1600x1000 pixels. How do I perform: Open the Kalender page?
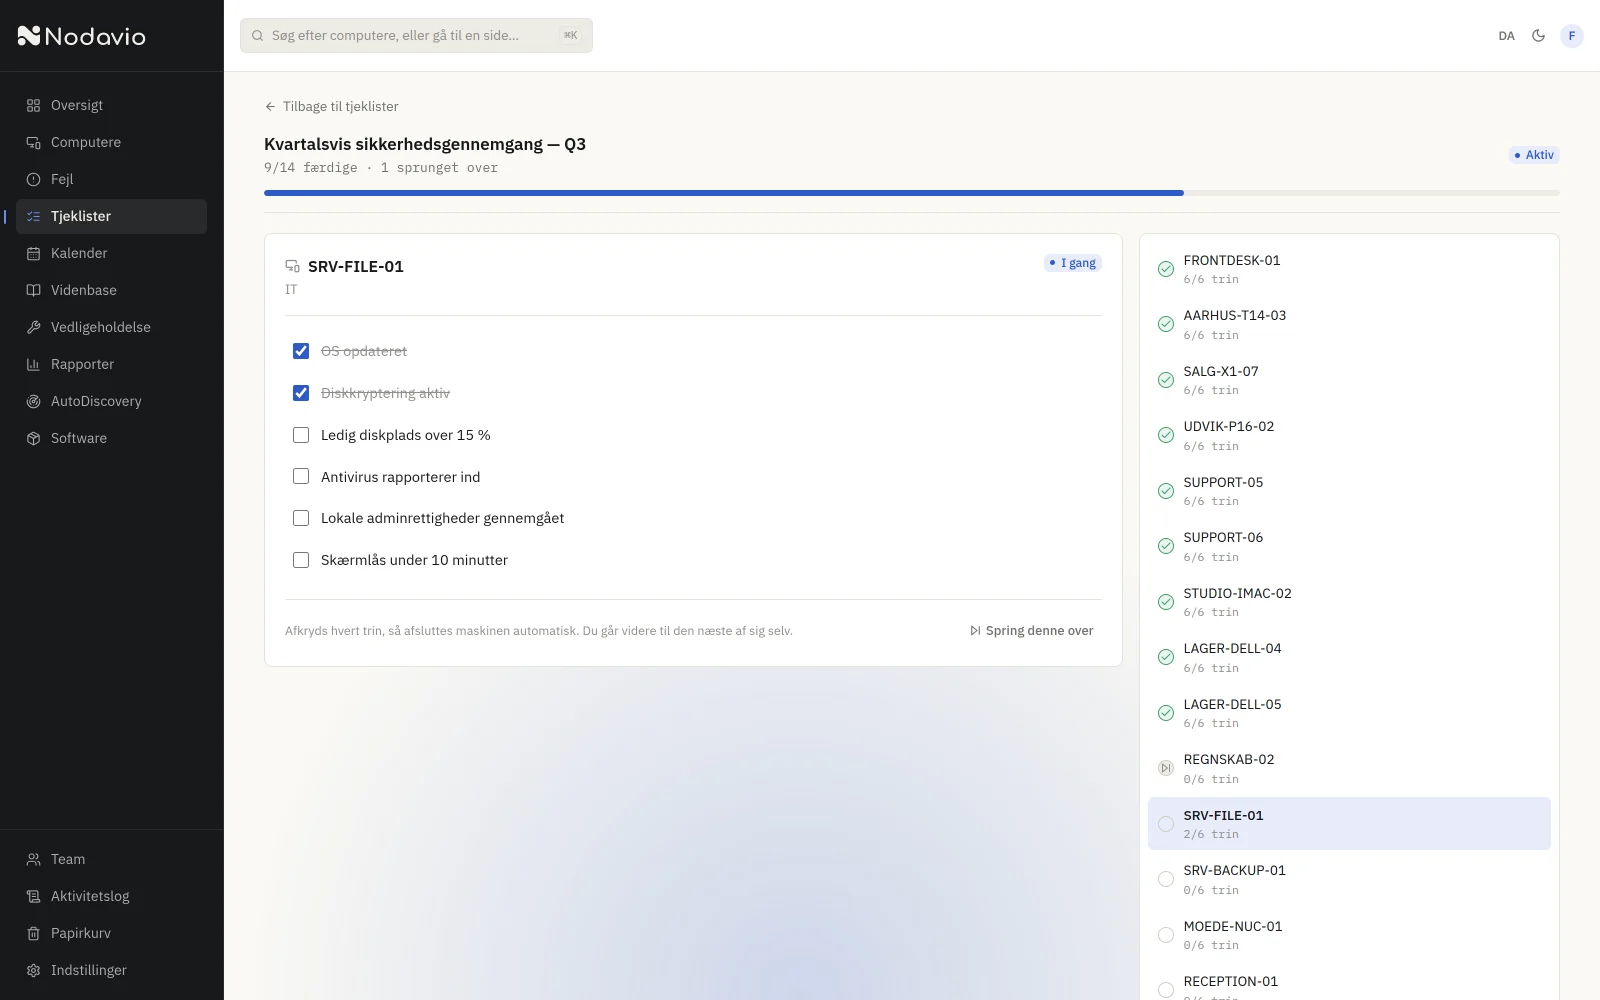click(x=111, y=253)
